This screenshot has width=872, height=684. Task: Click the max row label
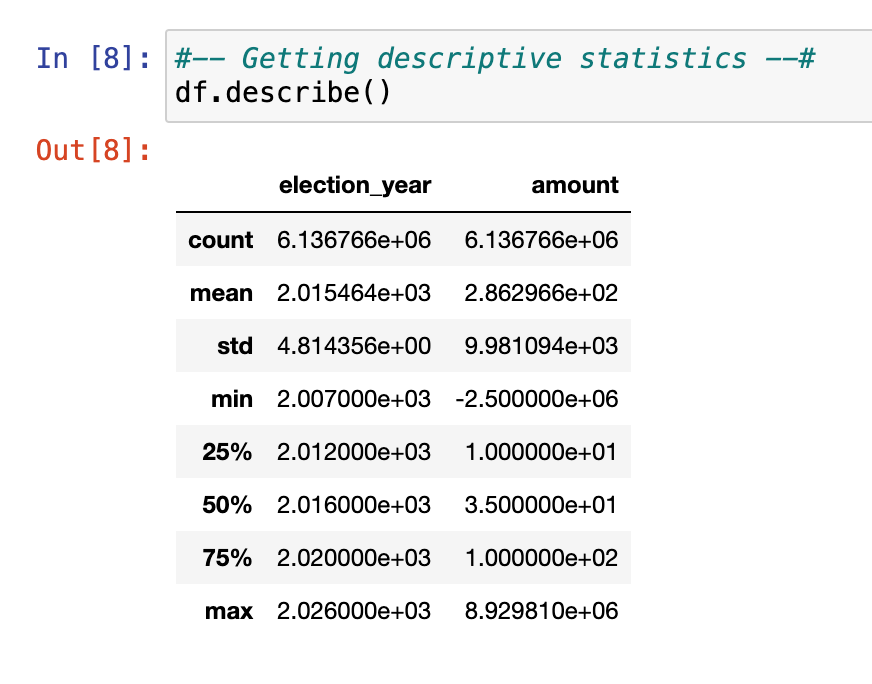coord(231,611)
